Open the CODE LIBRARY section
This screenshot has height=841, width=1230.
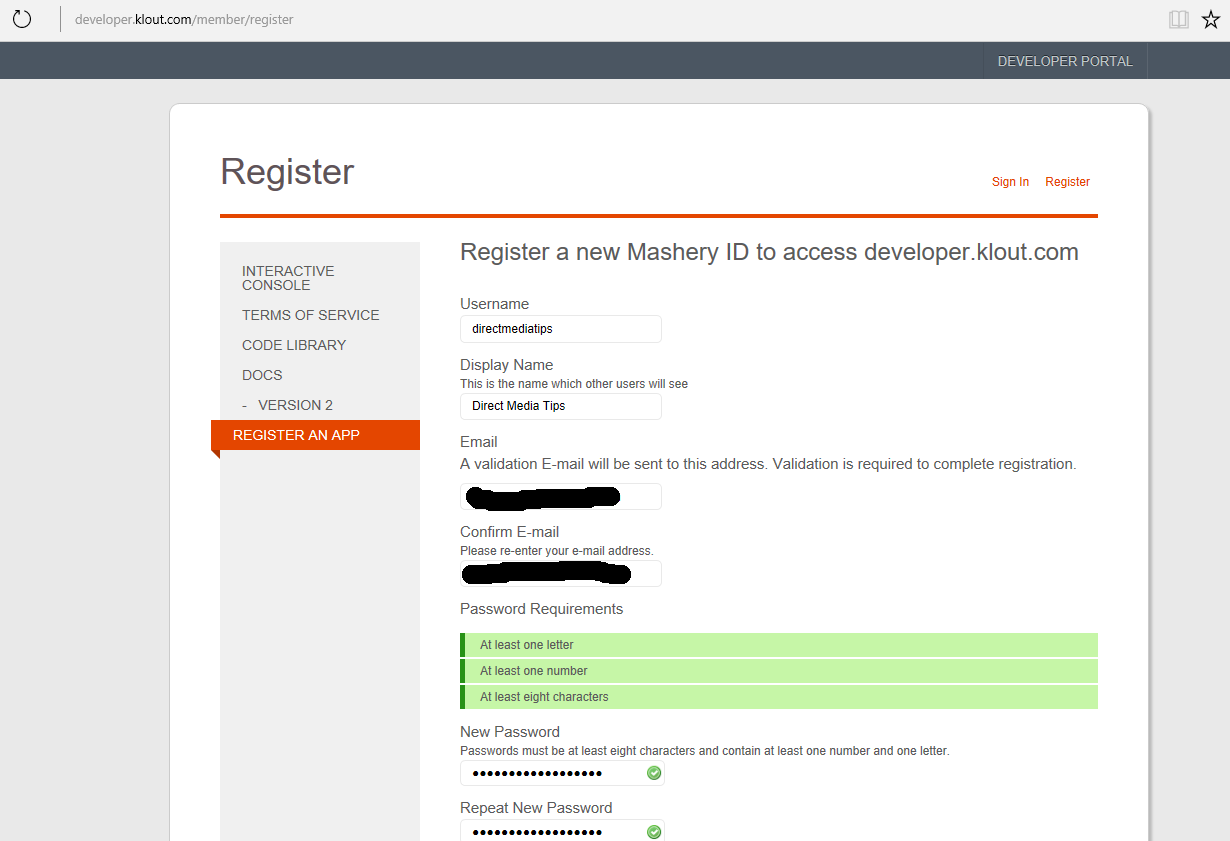point(294,344)
